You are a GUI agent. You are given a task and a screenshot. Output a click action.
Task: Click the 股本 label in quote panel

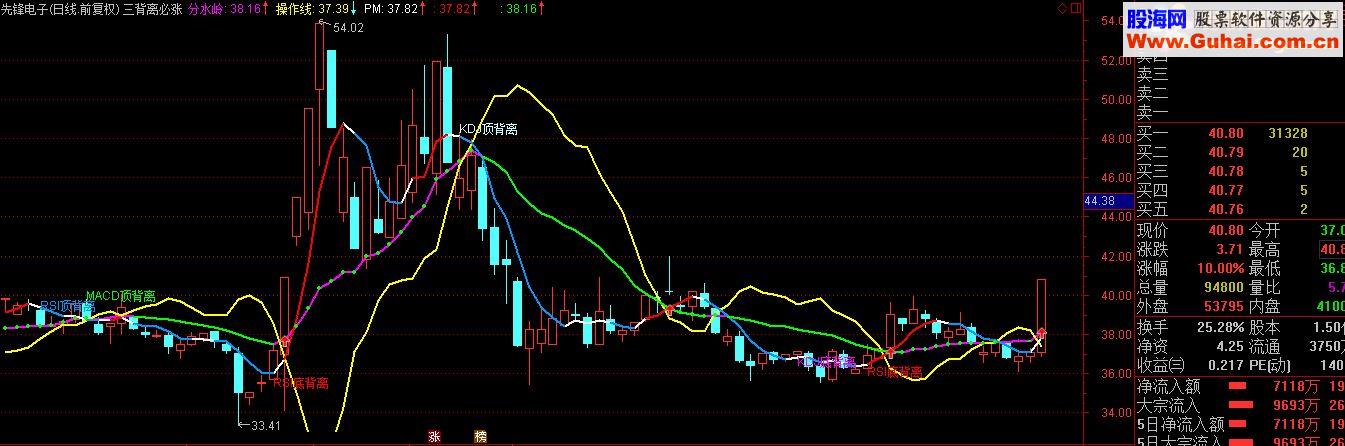[x=1265, y=328]
